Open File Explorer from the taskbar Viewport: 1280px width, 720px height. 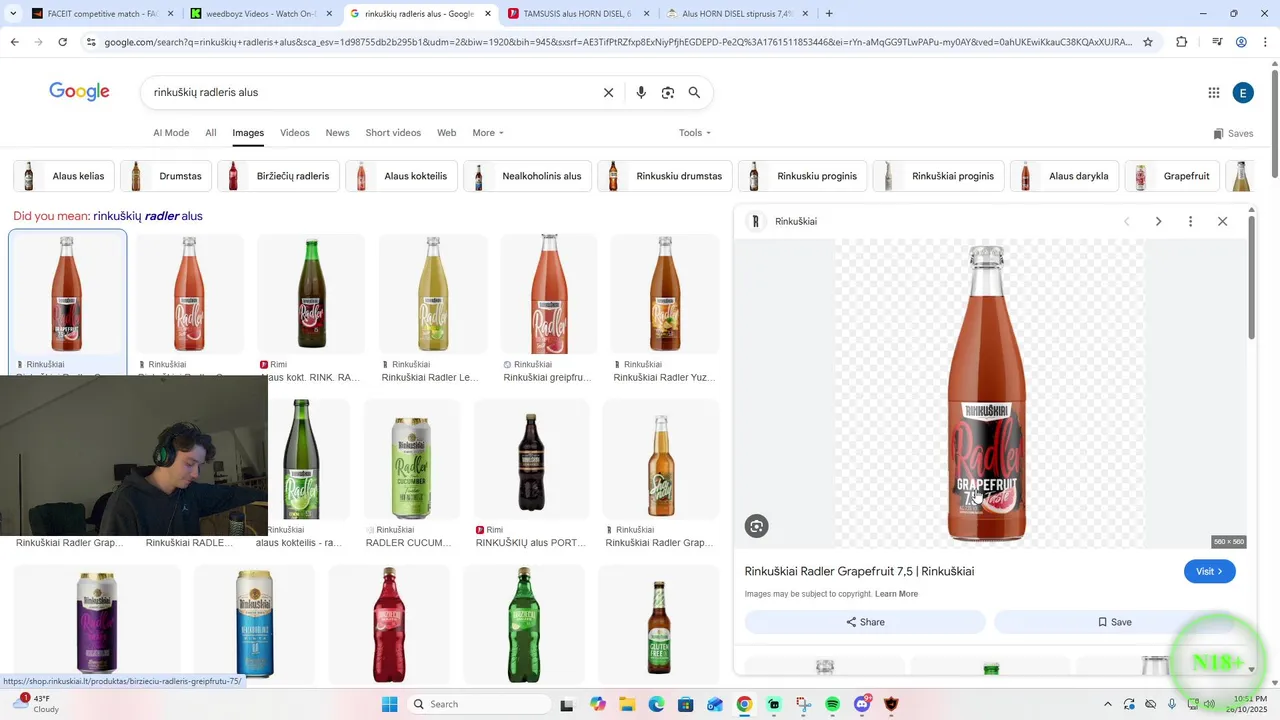pos(627,704)
